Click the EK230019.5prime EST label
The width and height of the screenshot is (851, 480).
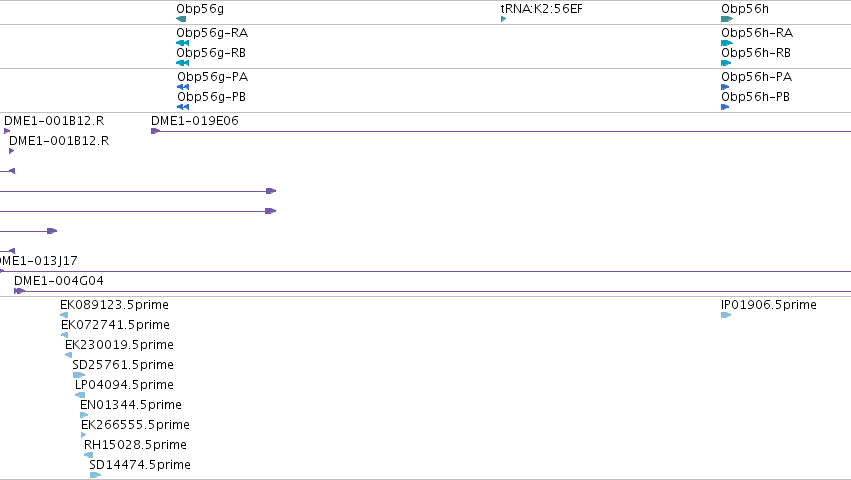(119, 345)
